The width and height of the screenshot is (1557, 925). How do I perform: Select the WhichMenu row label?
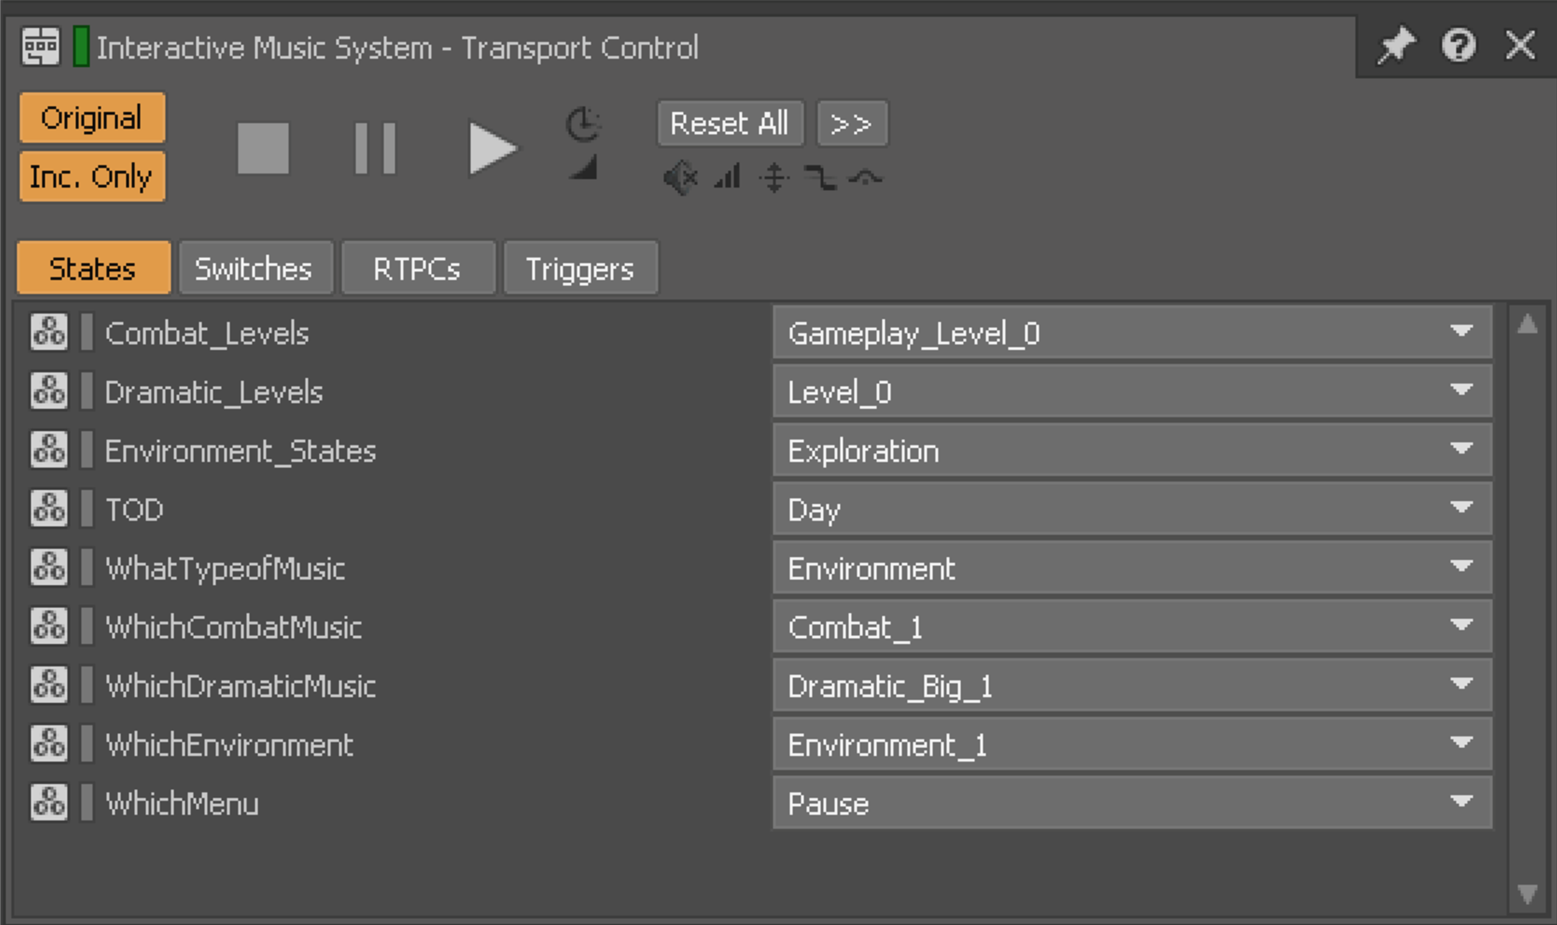coord(182,804)
